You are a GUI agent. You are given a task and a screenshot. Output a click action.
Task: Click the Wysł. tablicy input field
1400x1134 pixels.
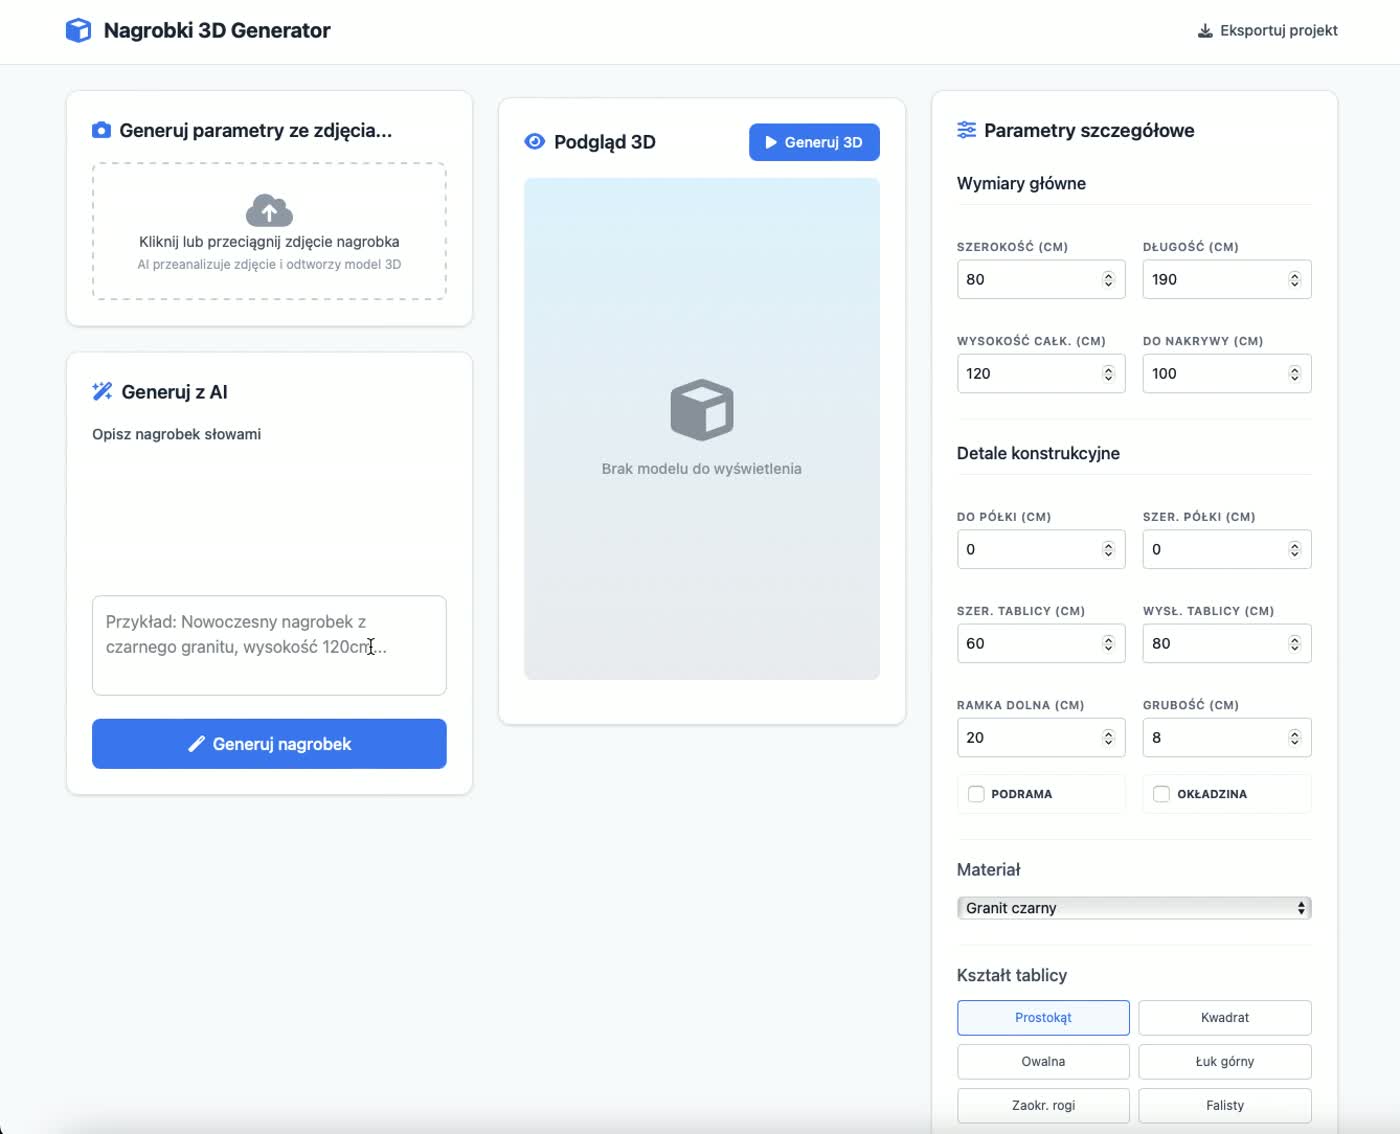click(1227, 643)
